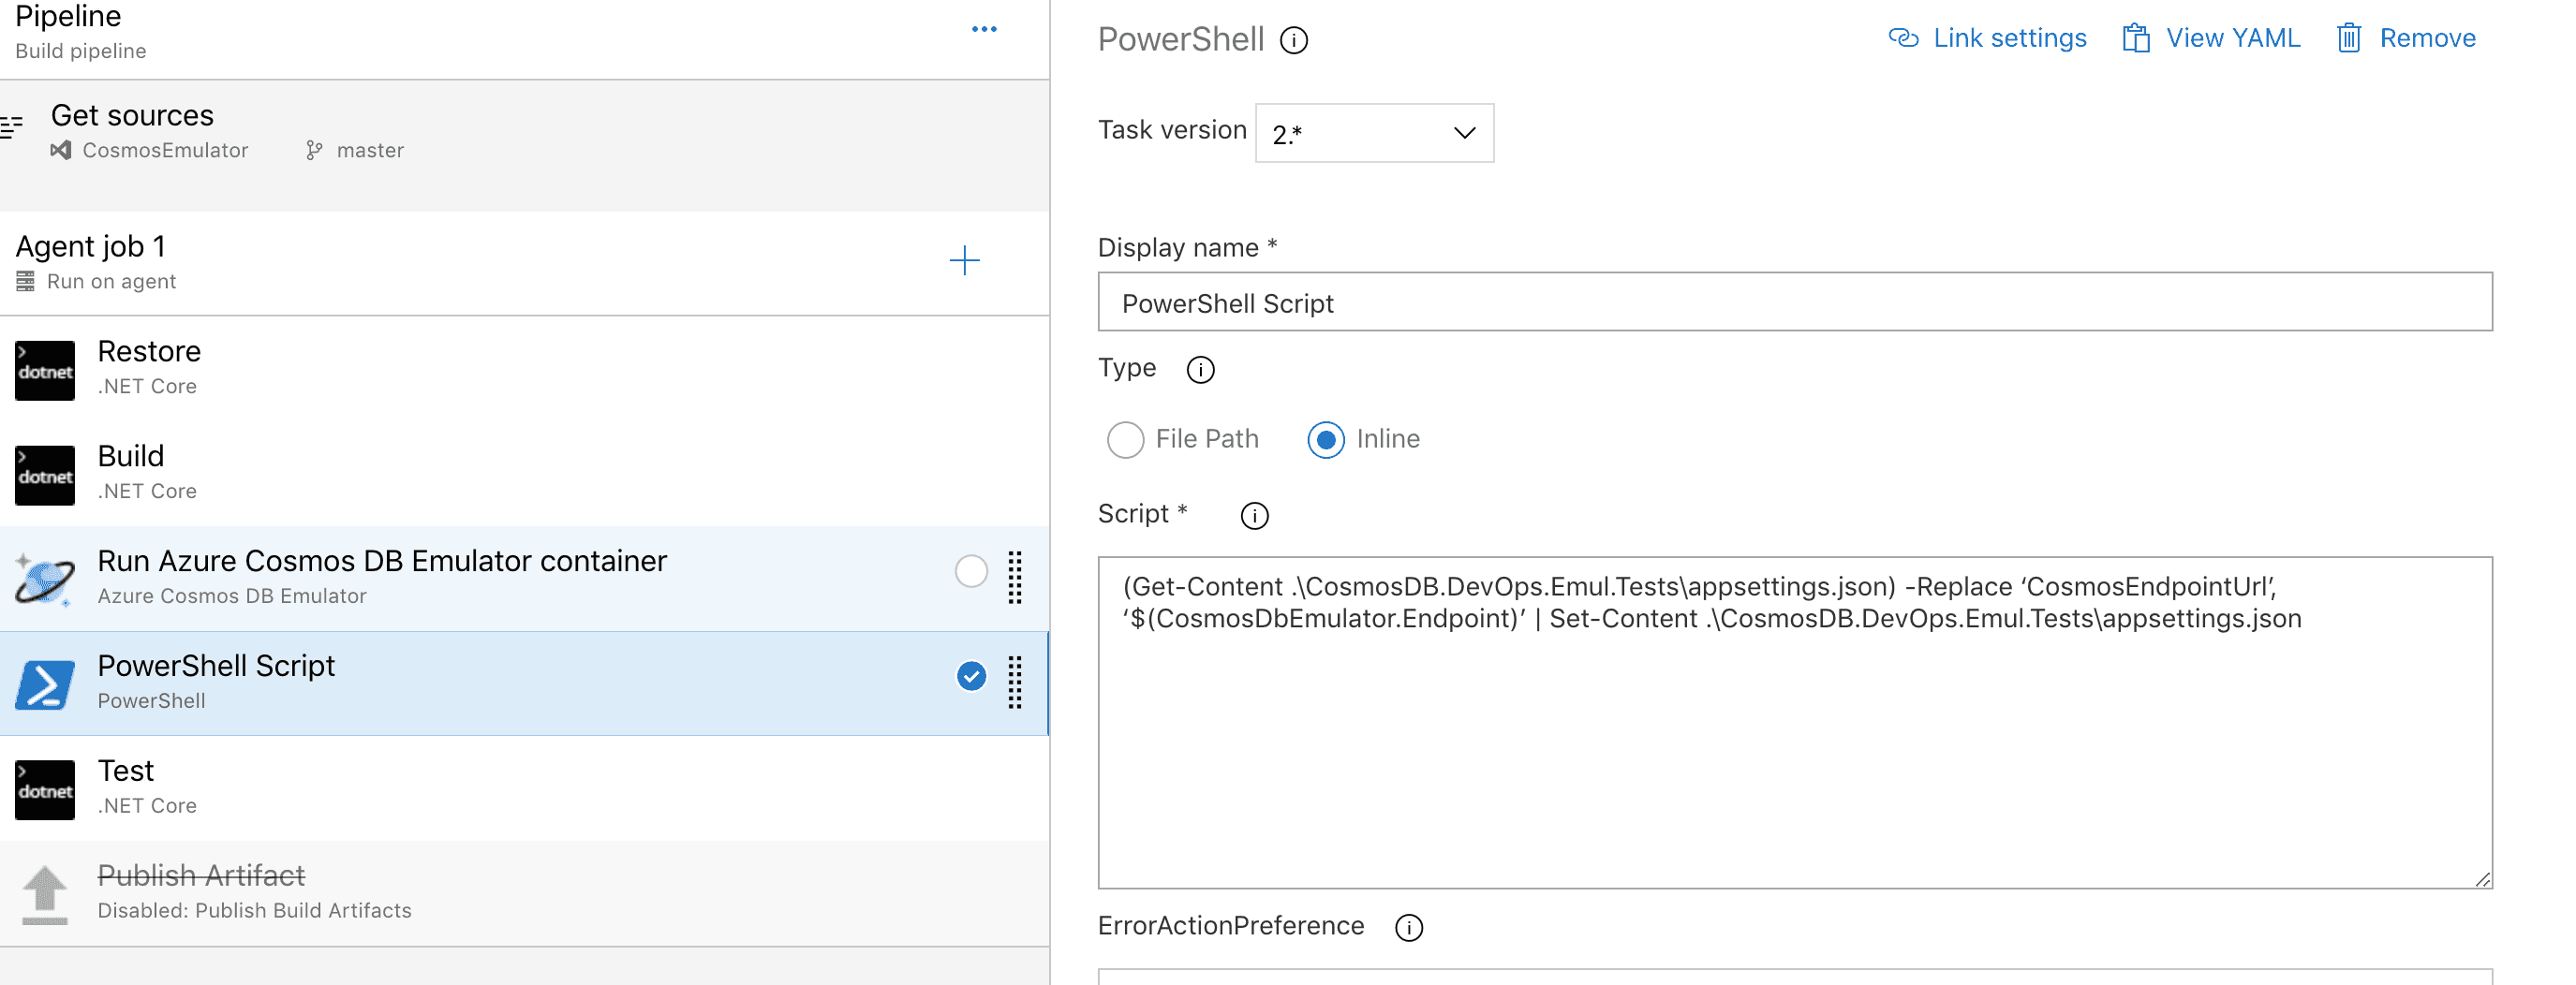Open the Task version dropdown
2576x985 pixels.
[1374, 133]
